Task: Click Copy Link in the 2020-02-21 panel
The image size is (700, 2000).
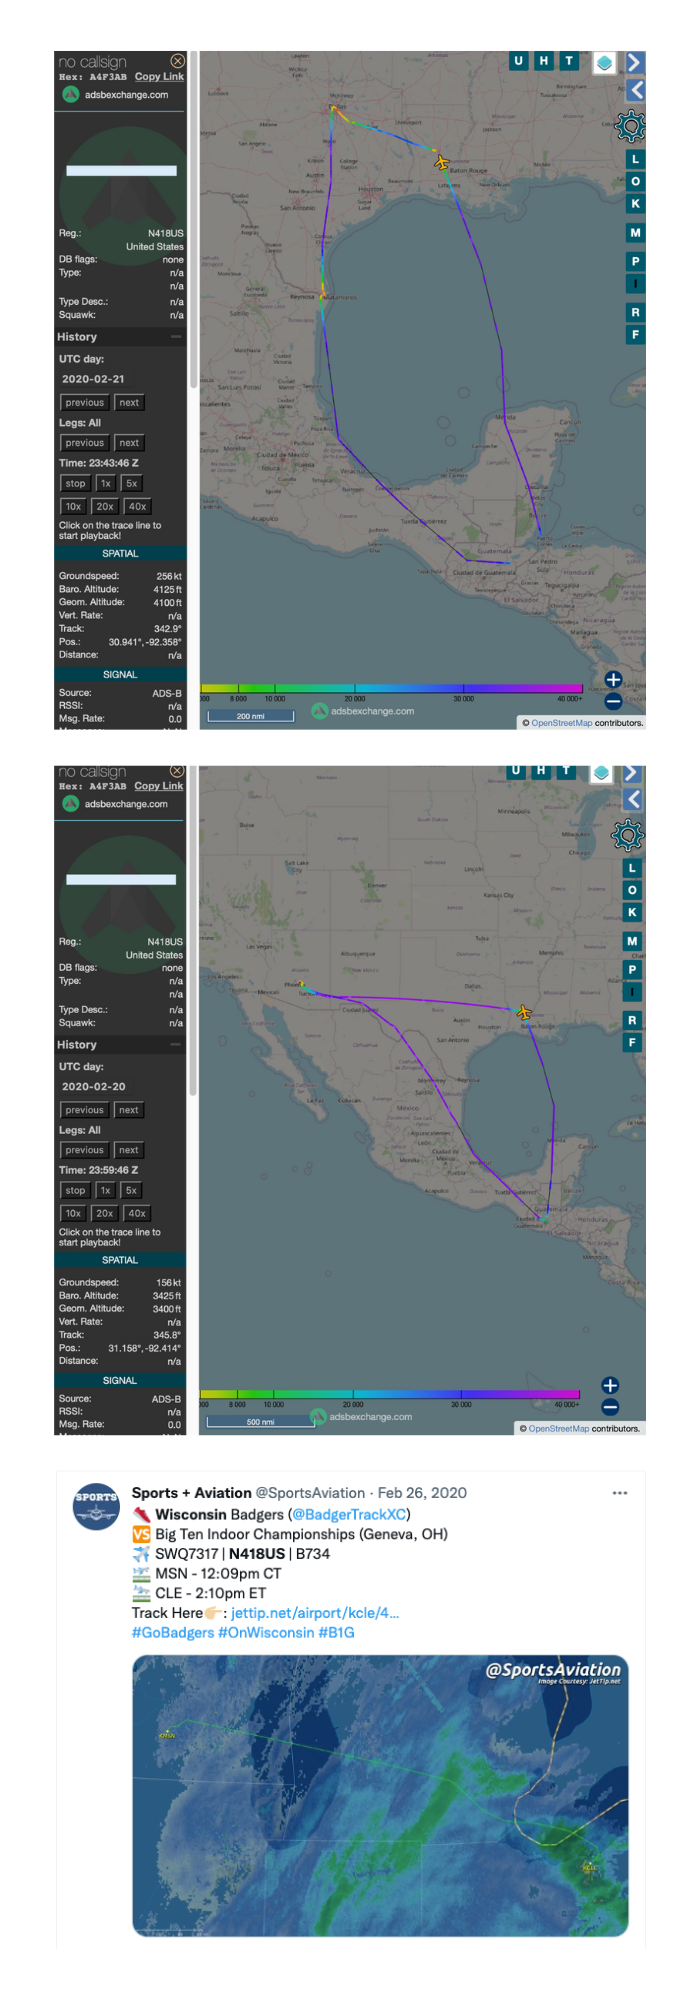Action: click(159, 76)
